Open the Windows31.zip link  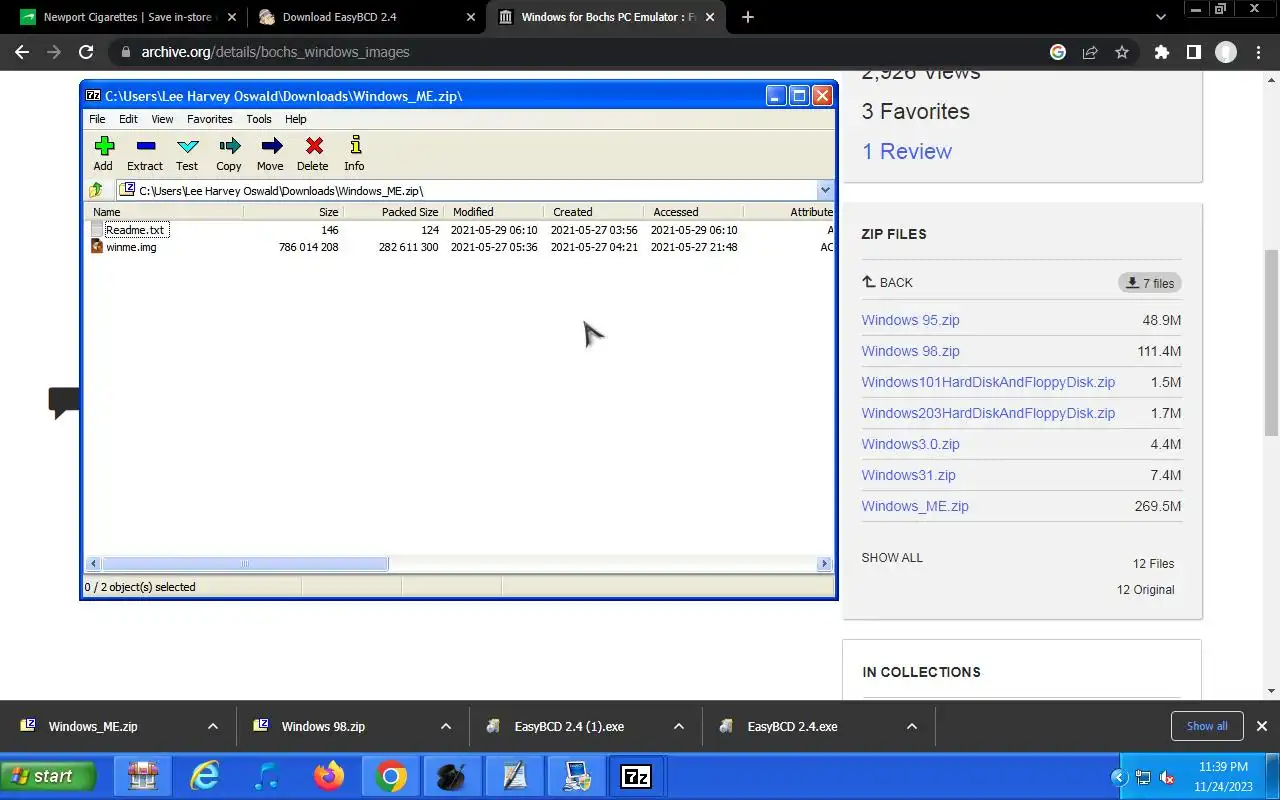[x=908, y=475]
